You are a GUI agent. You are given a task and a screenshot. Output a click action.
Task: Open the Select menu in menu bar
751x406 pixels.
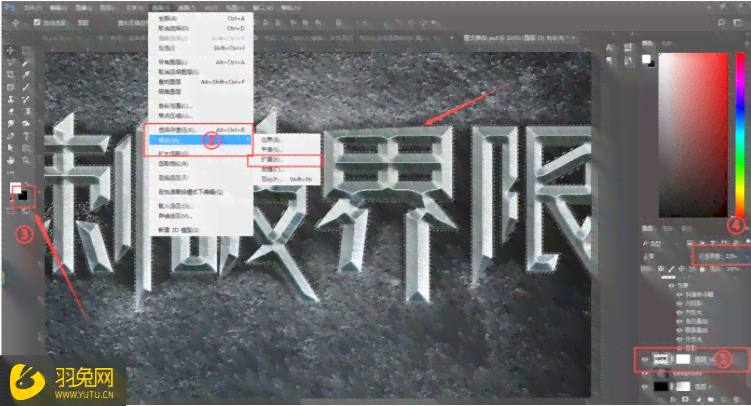160,8
